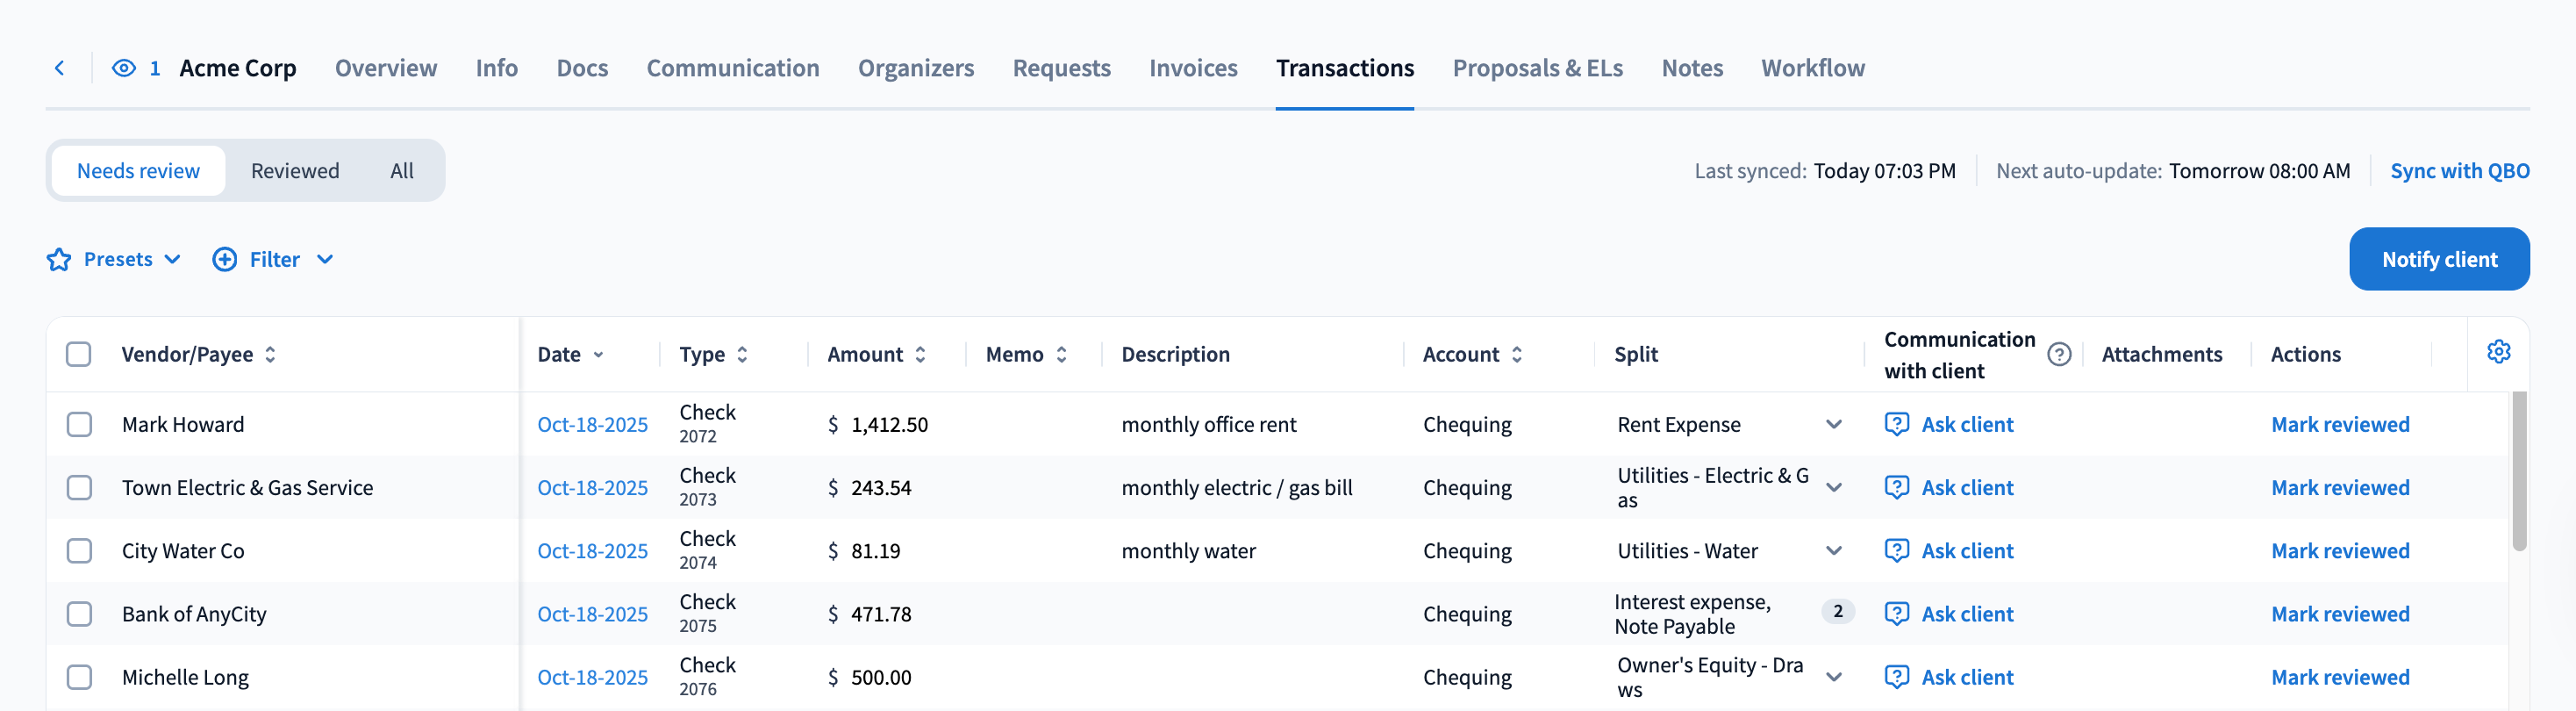Image resolution: width=2576 pixels, height=711 pixels.
Task: Mark the Mark Howard transaction reviewed
Action: pyautogui.click(x=2340, y=424)
